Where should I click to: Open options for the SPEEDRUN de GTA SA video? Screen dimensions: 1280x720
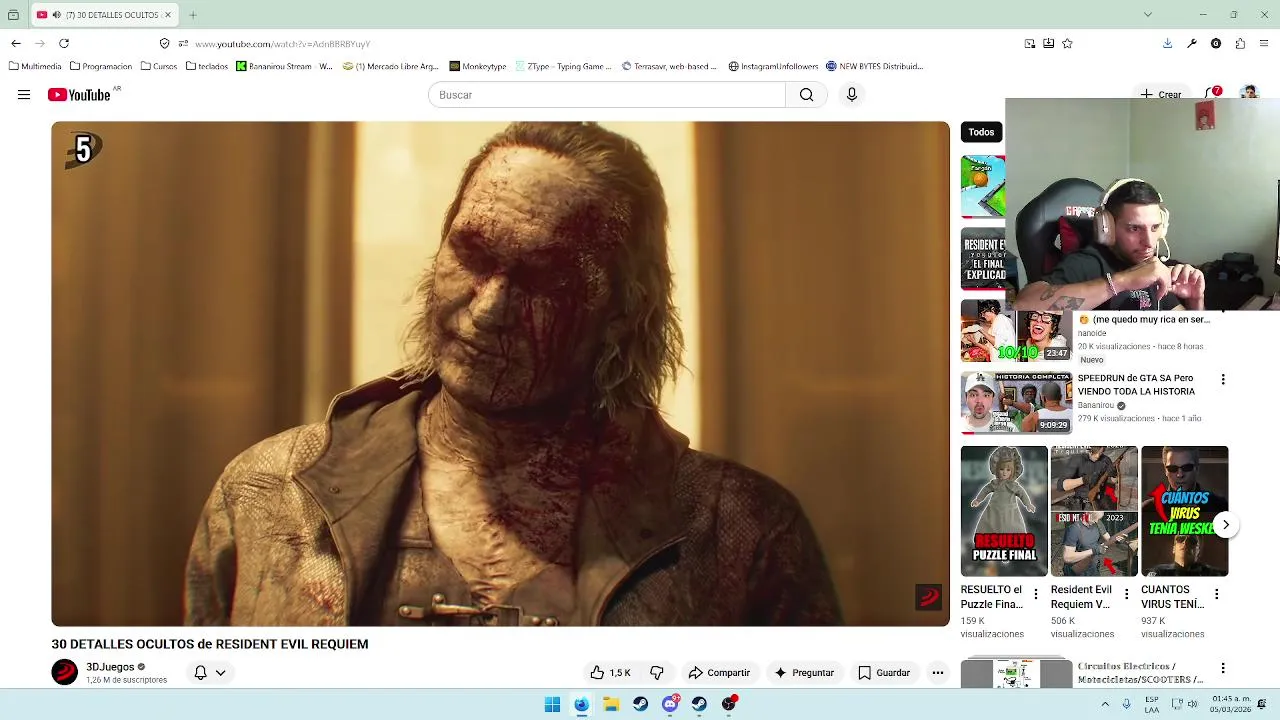point(1223,380)
